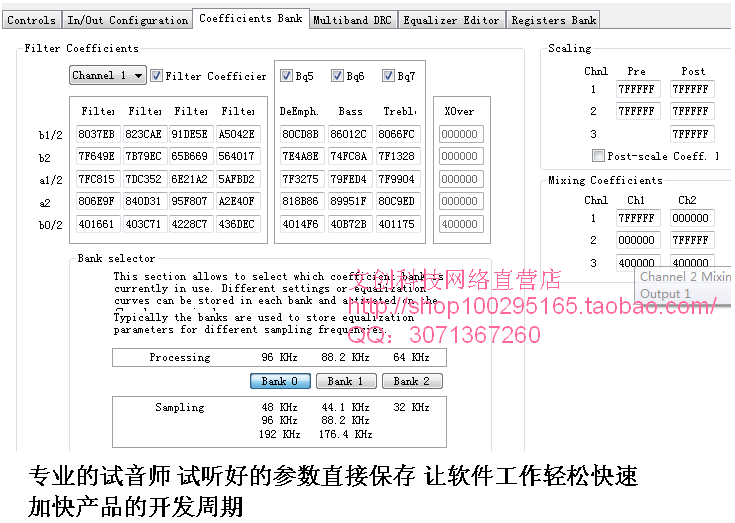Viewport: 735px width, 523px height.
Task: Select the Bass b2 field 74FC8A
Action: [x=347, y=156]
